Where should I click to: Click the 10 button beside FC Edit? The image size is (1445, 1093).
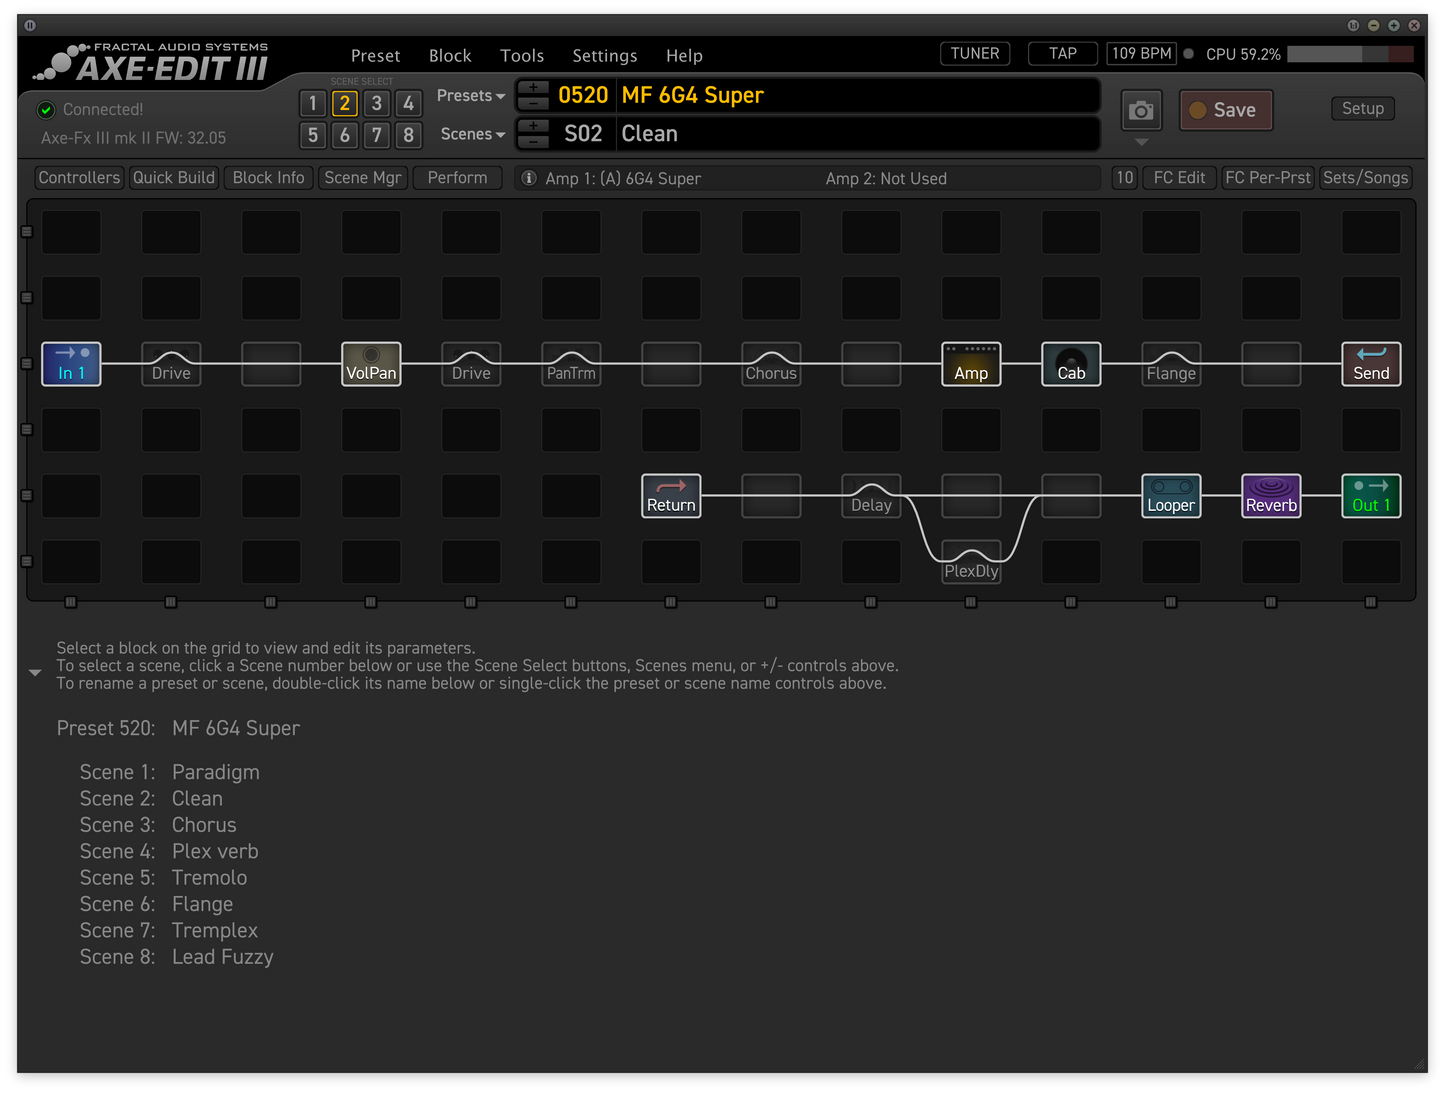[1125, 178]
